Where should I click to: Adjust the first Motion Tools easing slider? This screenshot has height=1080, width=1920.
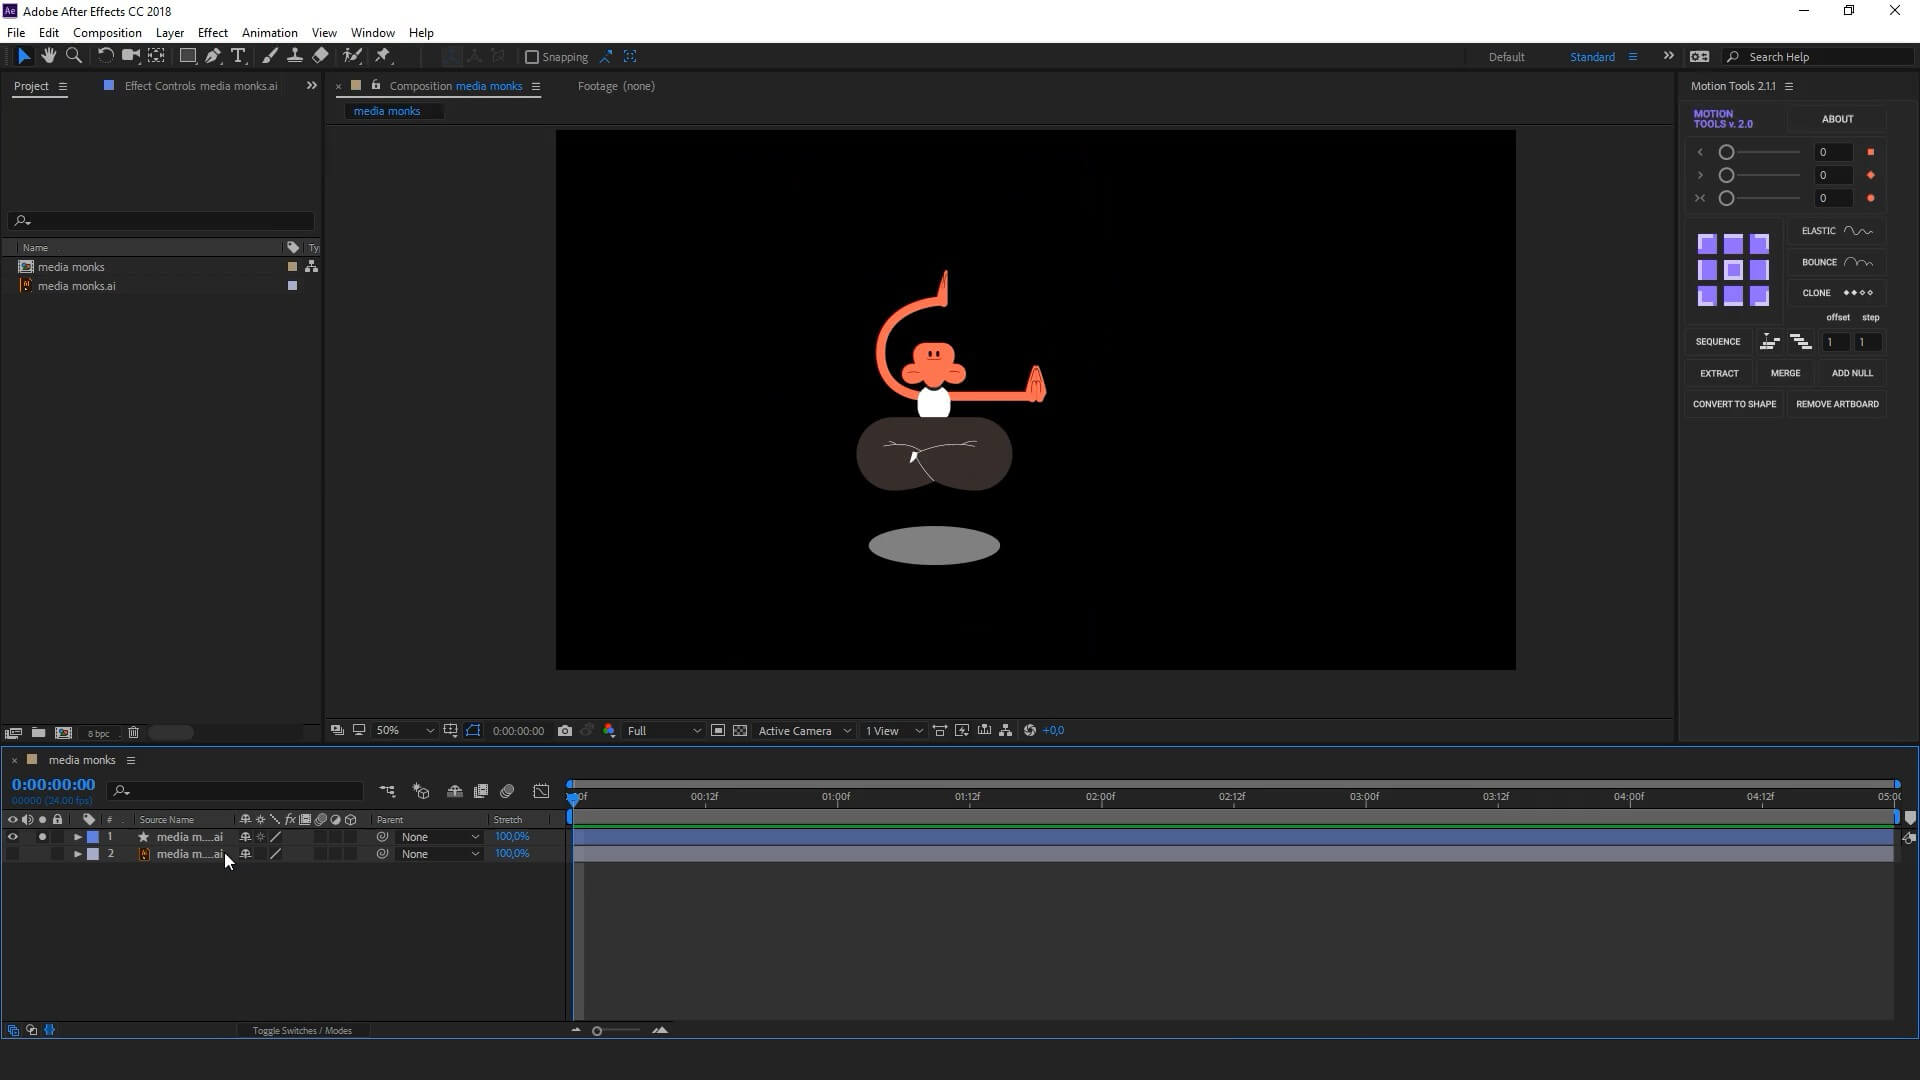pos(1726,152)
